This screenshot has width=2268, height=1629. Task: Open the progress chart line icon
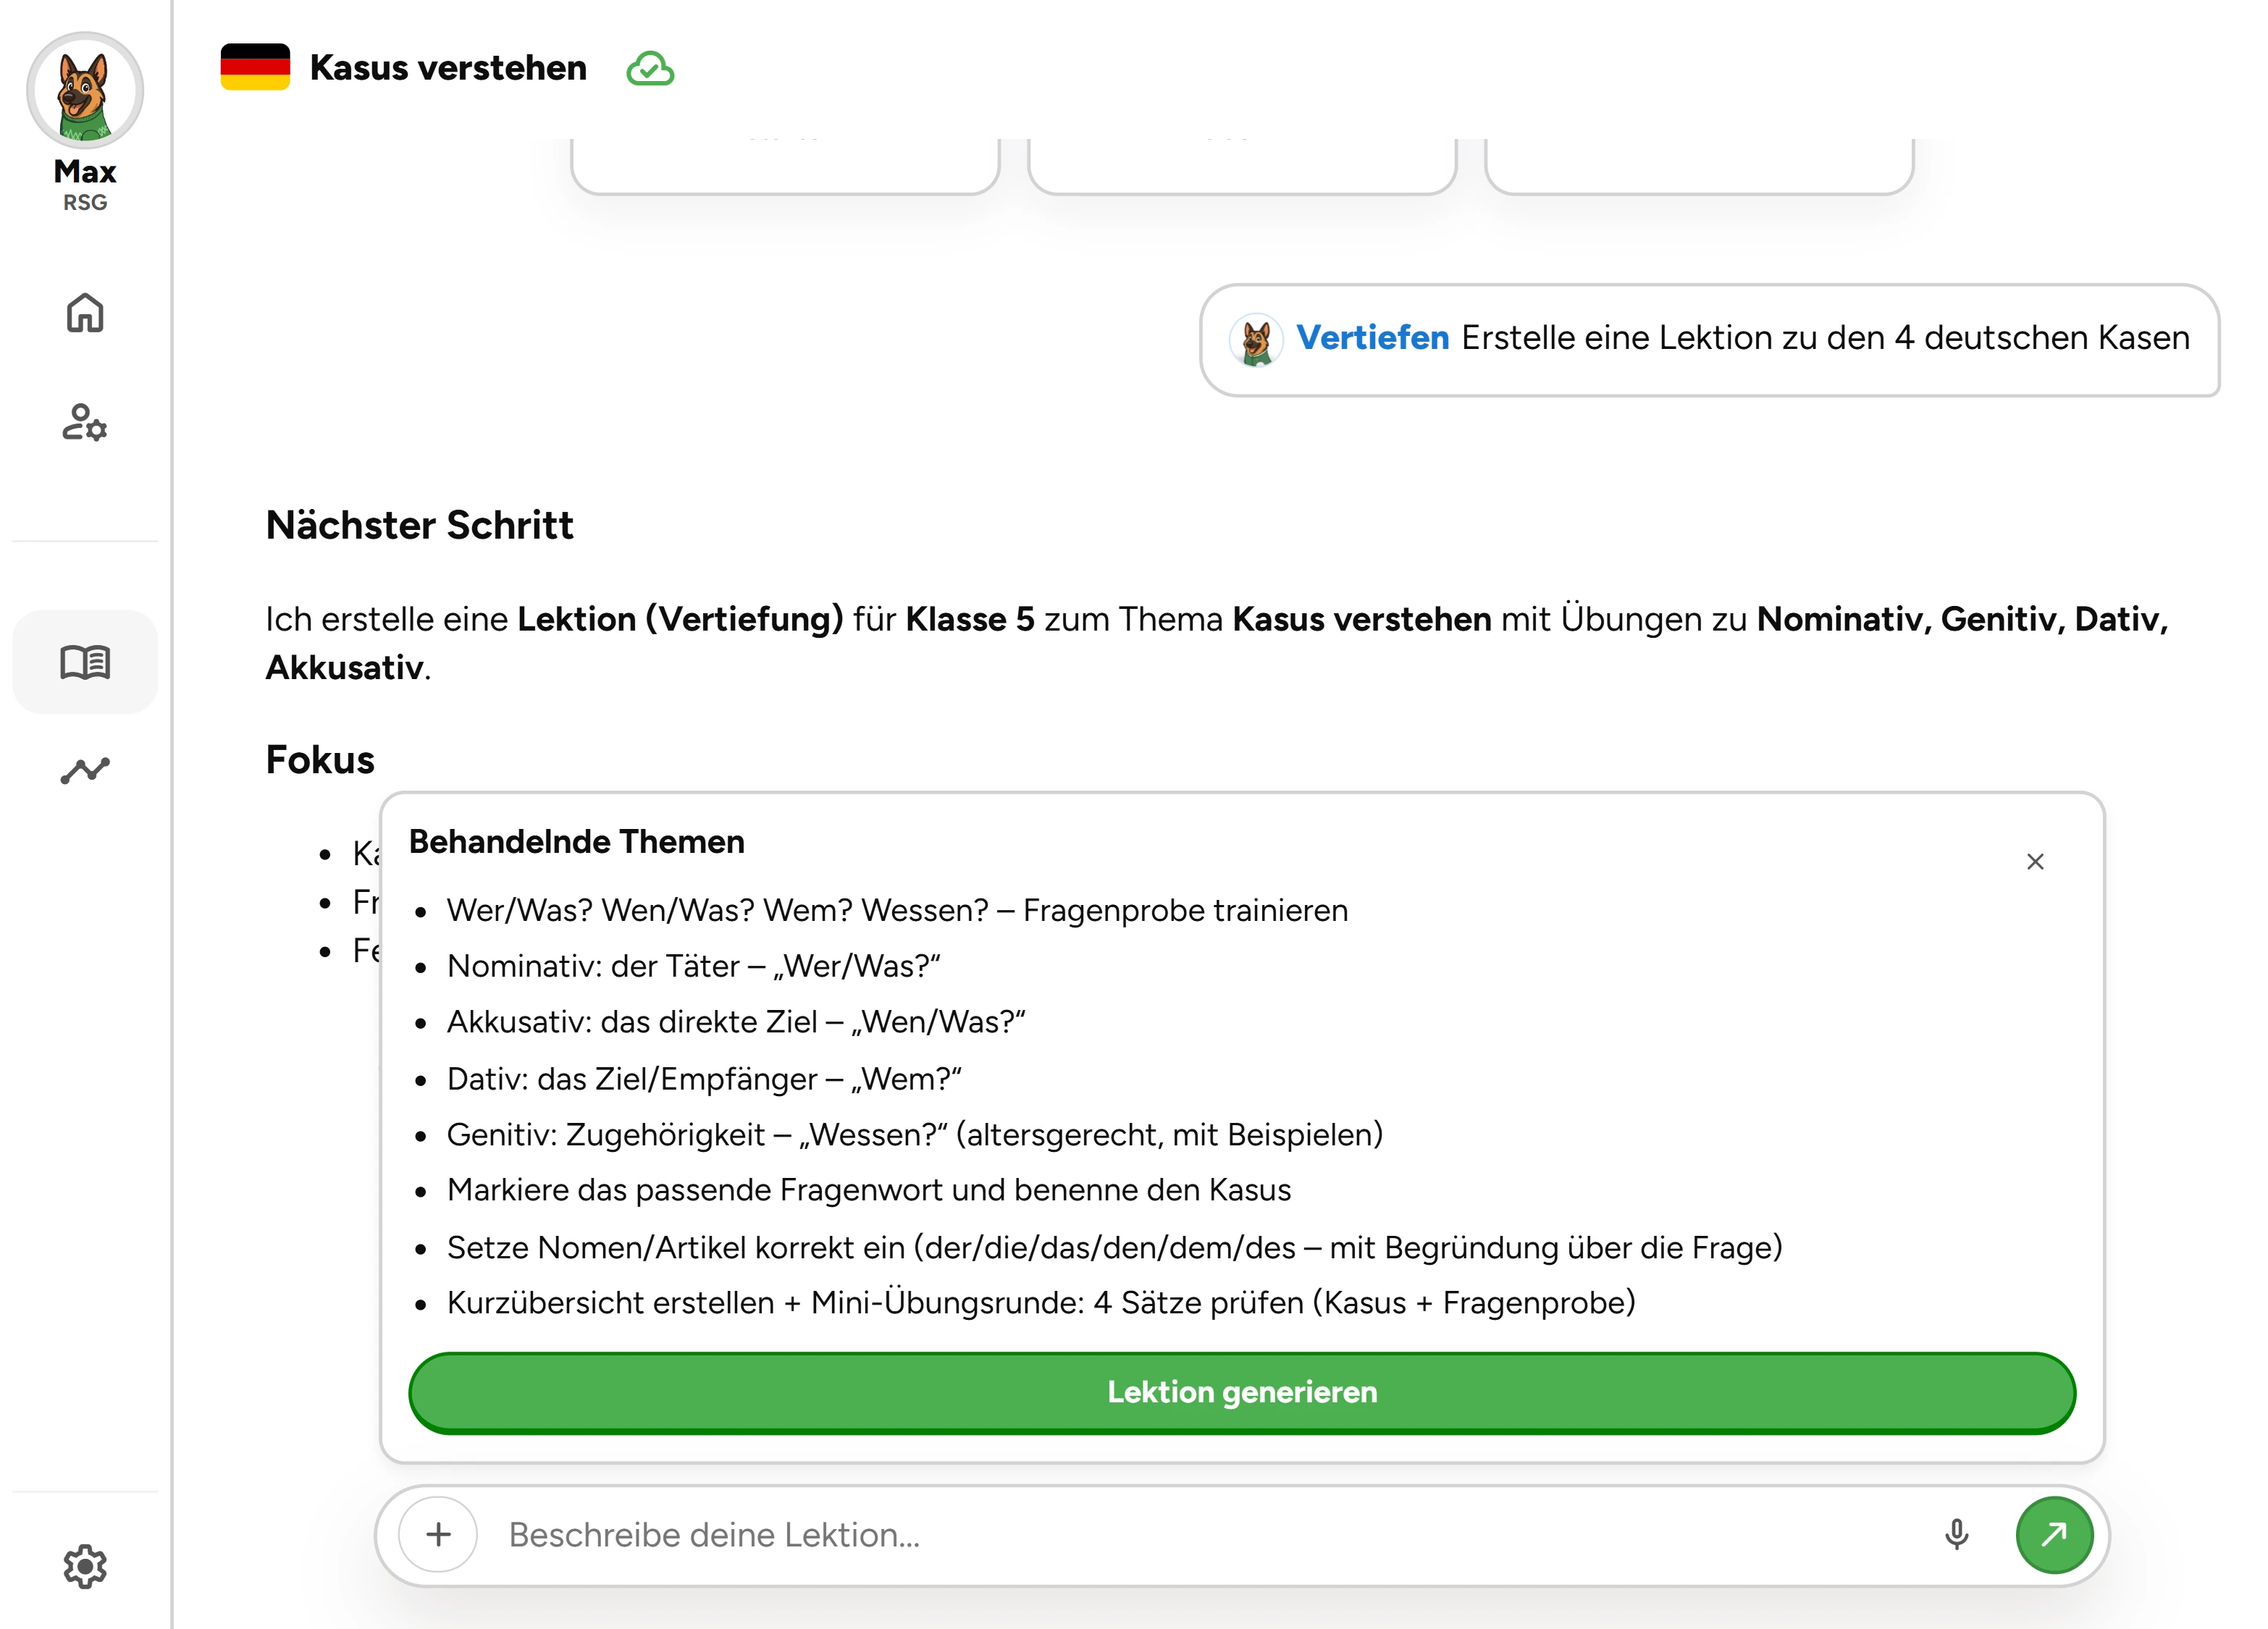coord(85,770)
